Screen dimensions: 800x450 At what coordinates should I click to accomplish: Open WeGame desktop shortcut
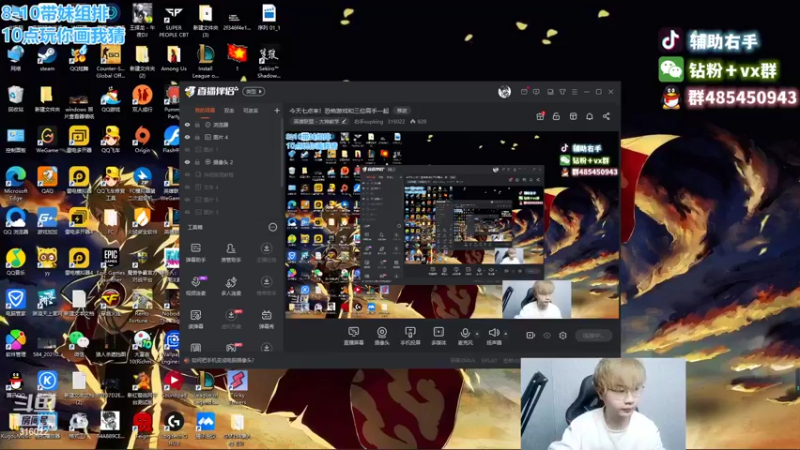(x=47, y=140)
